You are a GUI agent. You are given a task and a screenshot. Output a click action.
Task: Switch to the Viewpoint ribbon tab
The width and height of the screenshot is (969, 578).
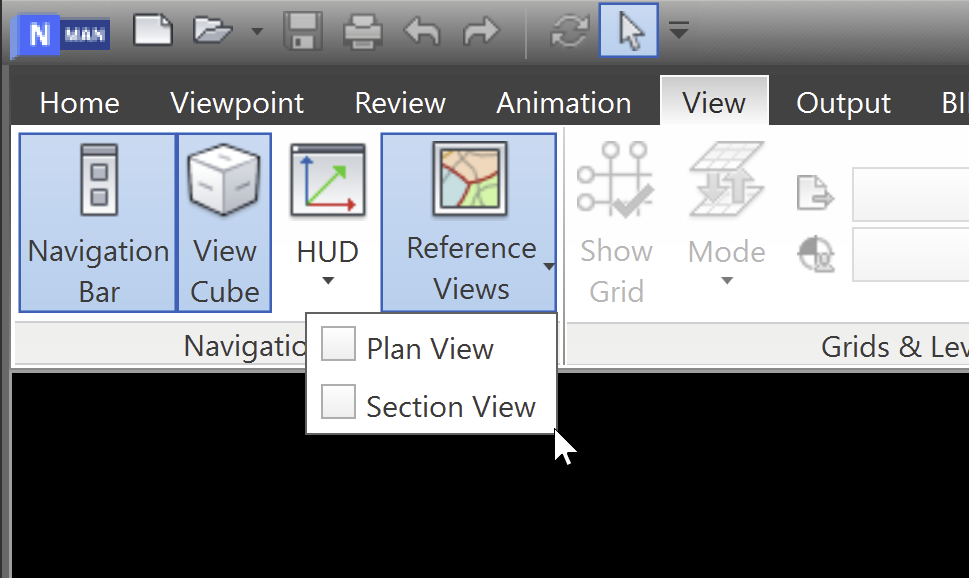tap(237, 101)
